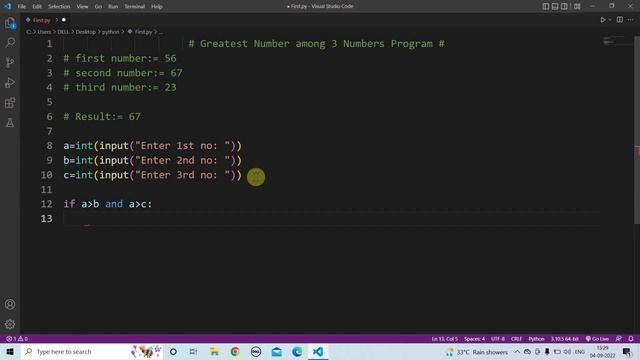Open editor More Actions ellipsis

pos(631,20)
